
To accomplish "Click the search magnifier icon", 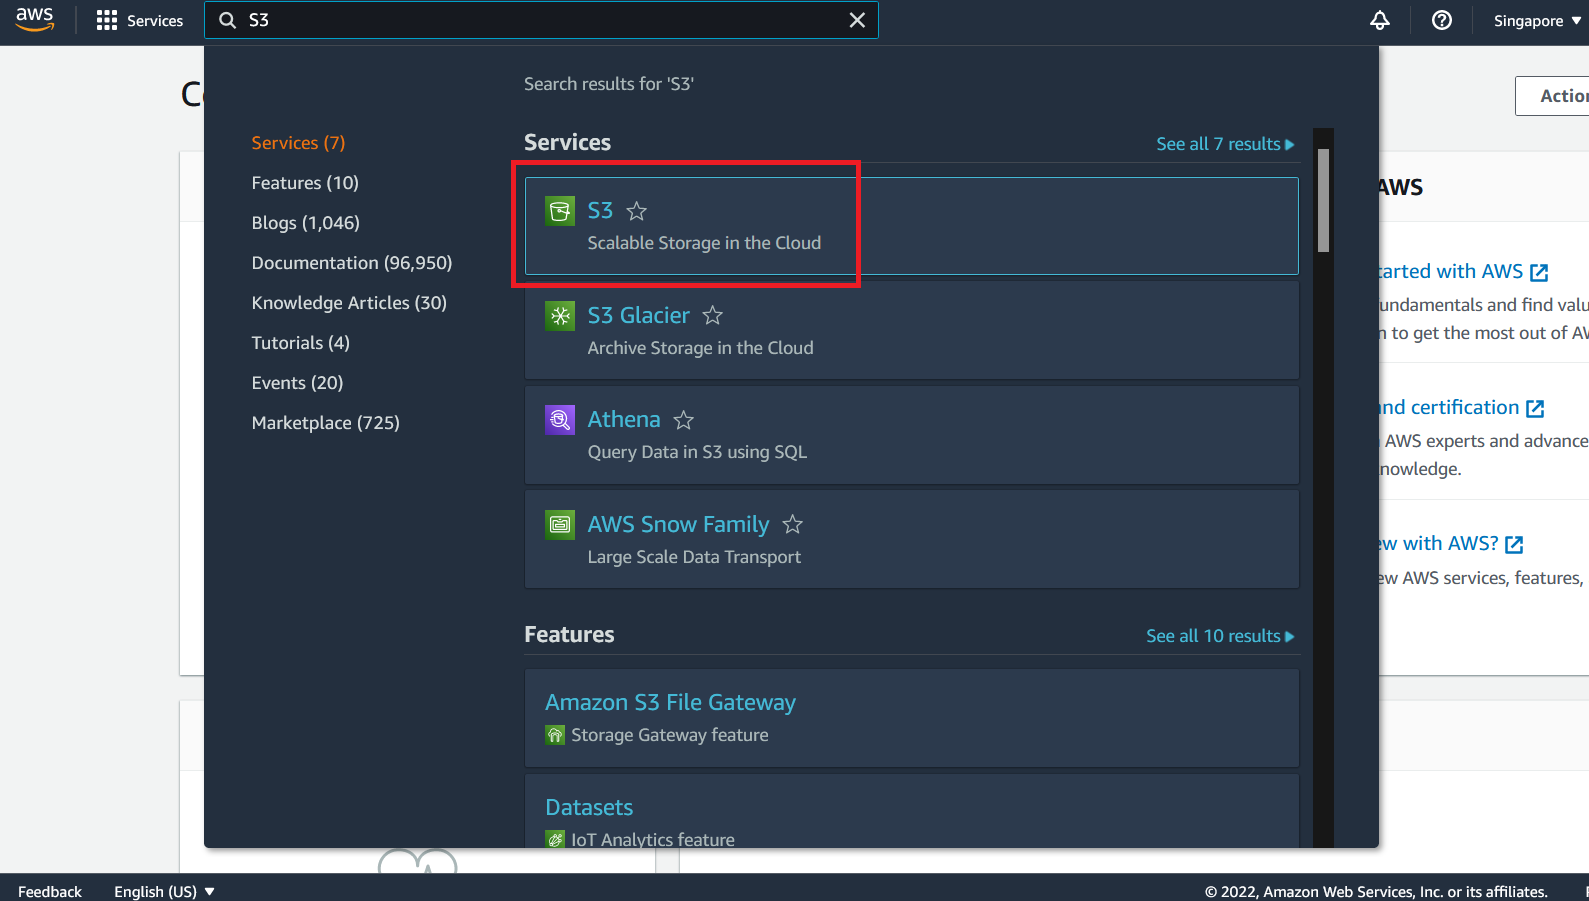I will pyautogui.click(x=228, y=20).
